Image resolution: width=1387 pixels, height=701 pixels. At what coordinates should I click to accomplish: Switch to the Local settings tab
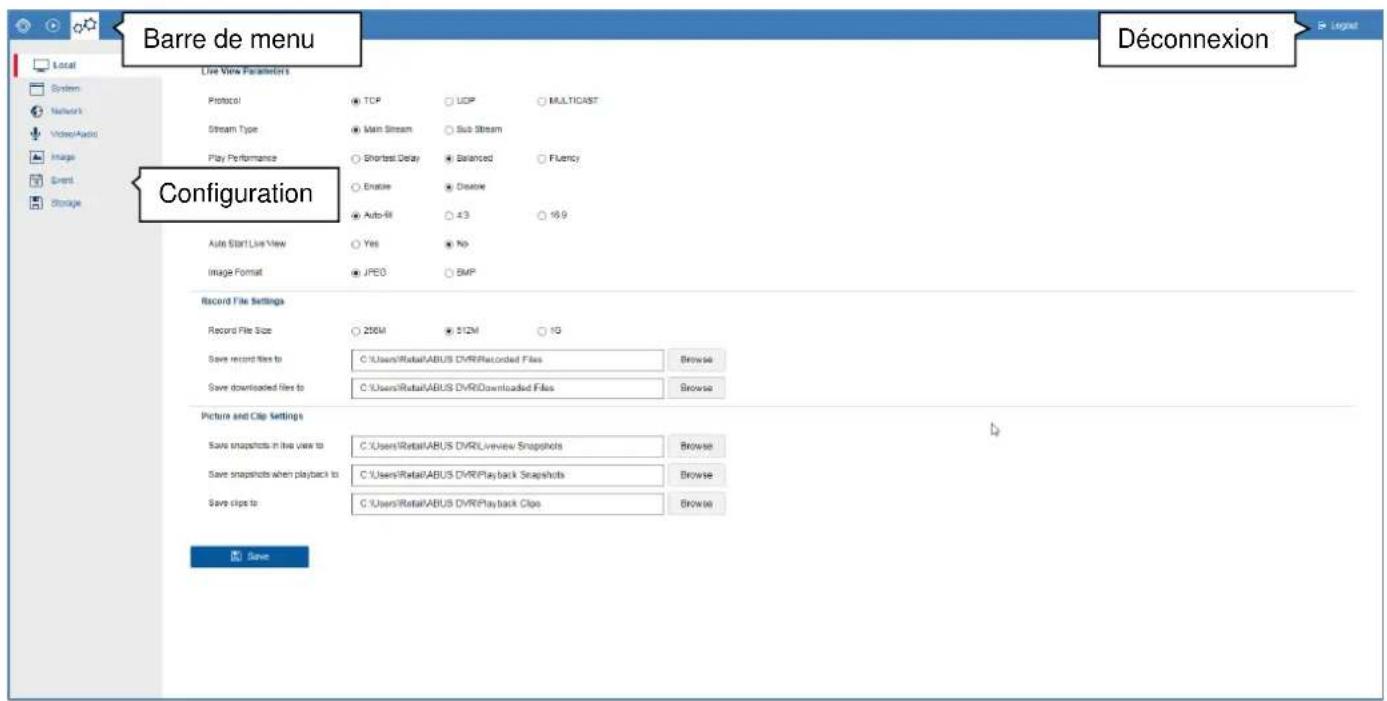click(x=55, y=63)
